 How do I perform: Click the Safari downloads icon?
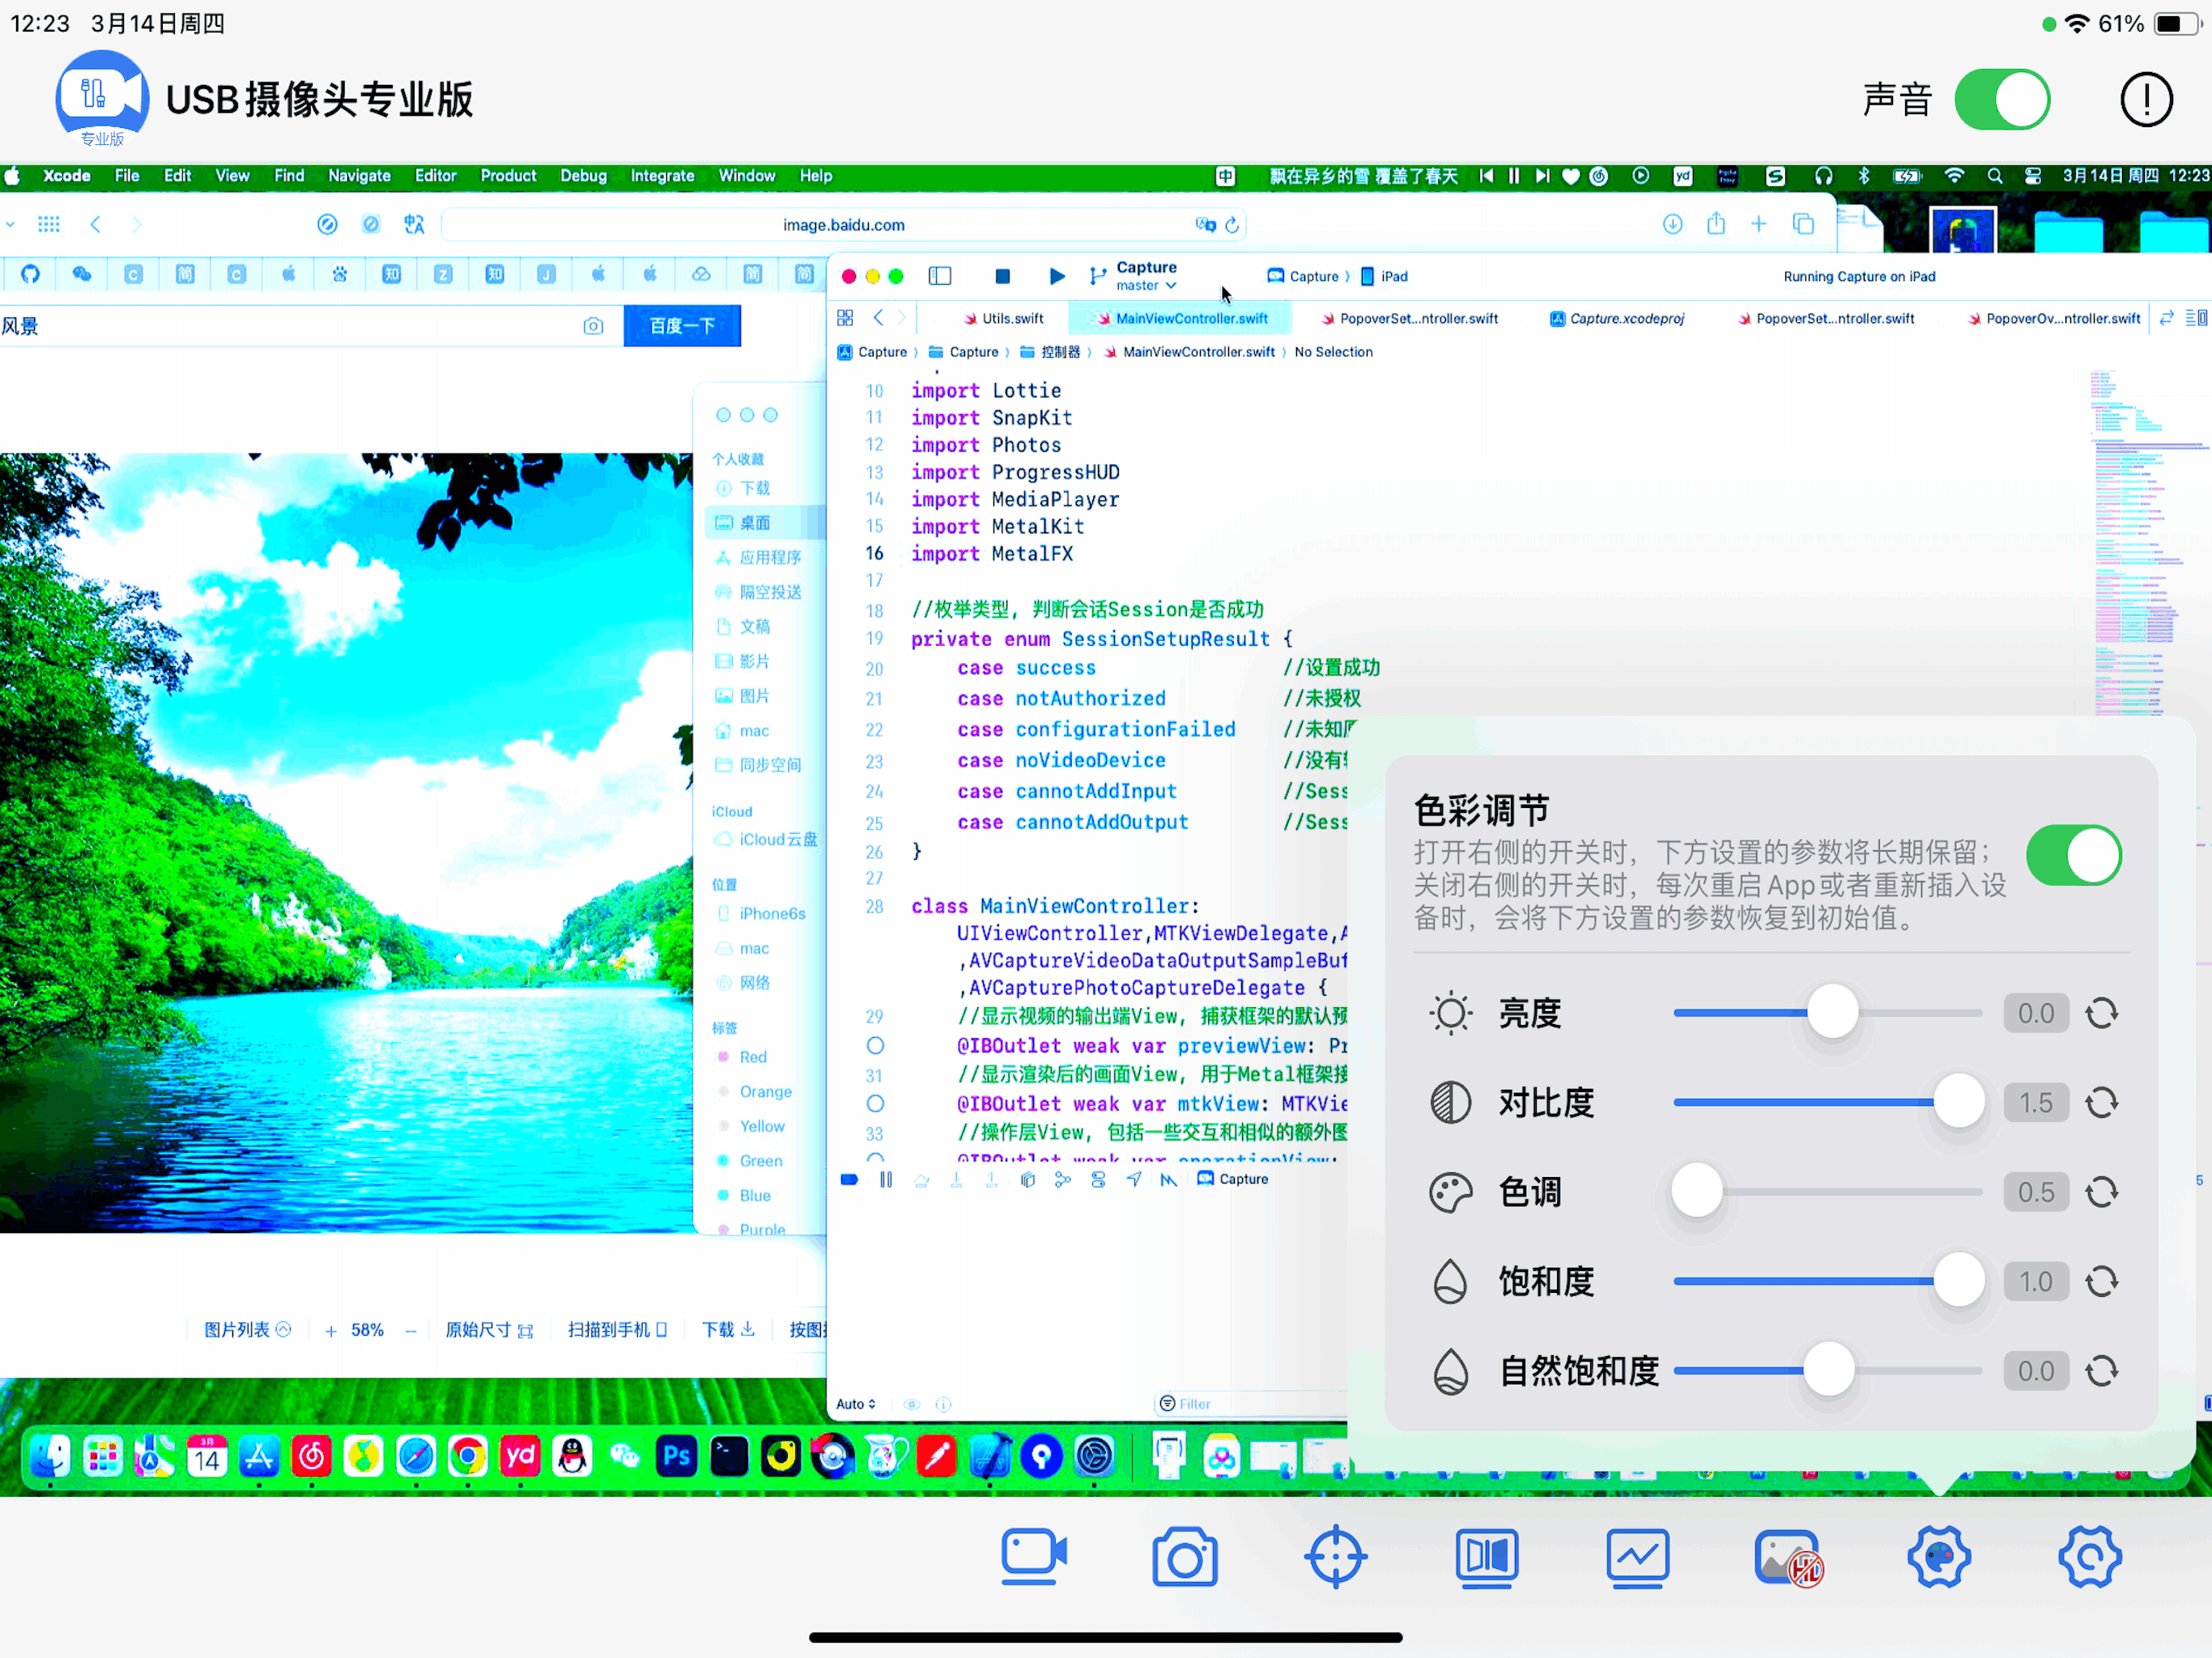click(x=1672, y=224)
